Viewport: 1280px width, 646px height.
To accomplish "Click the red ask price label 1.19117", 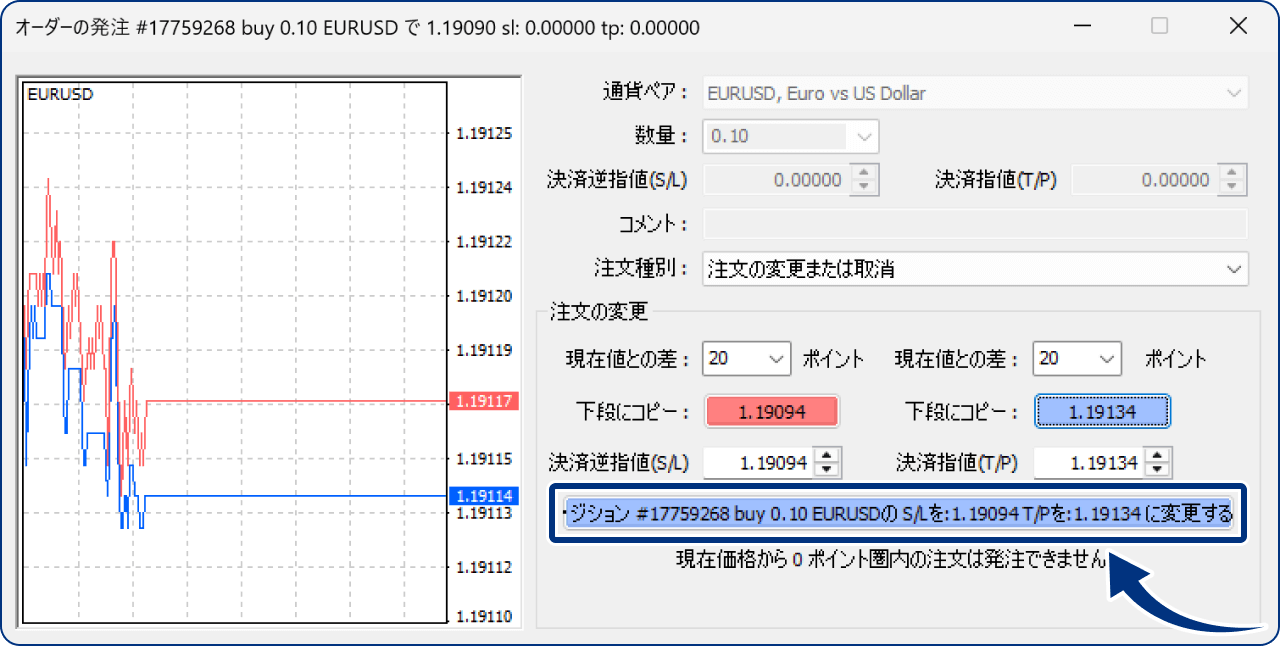I will pos(484,401).
